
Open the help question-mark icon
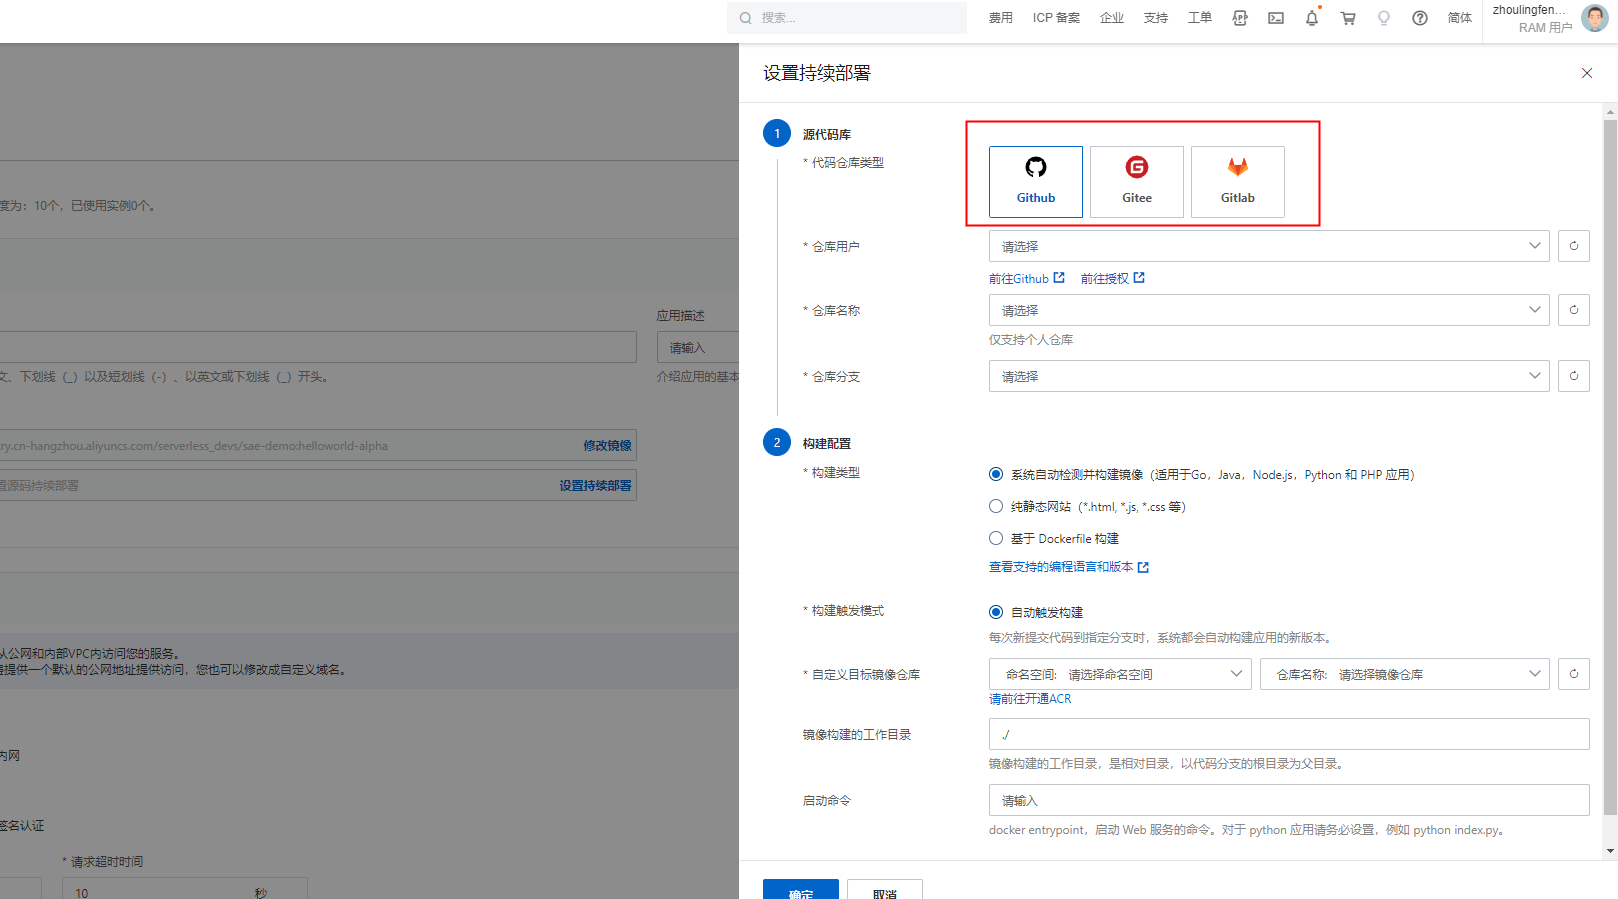(x=1420, y=18)
